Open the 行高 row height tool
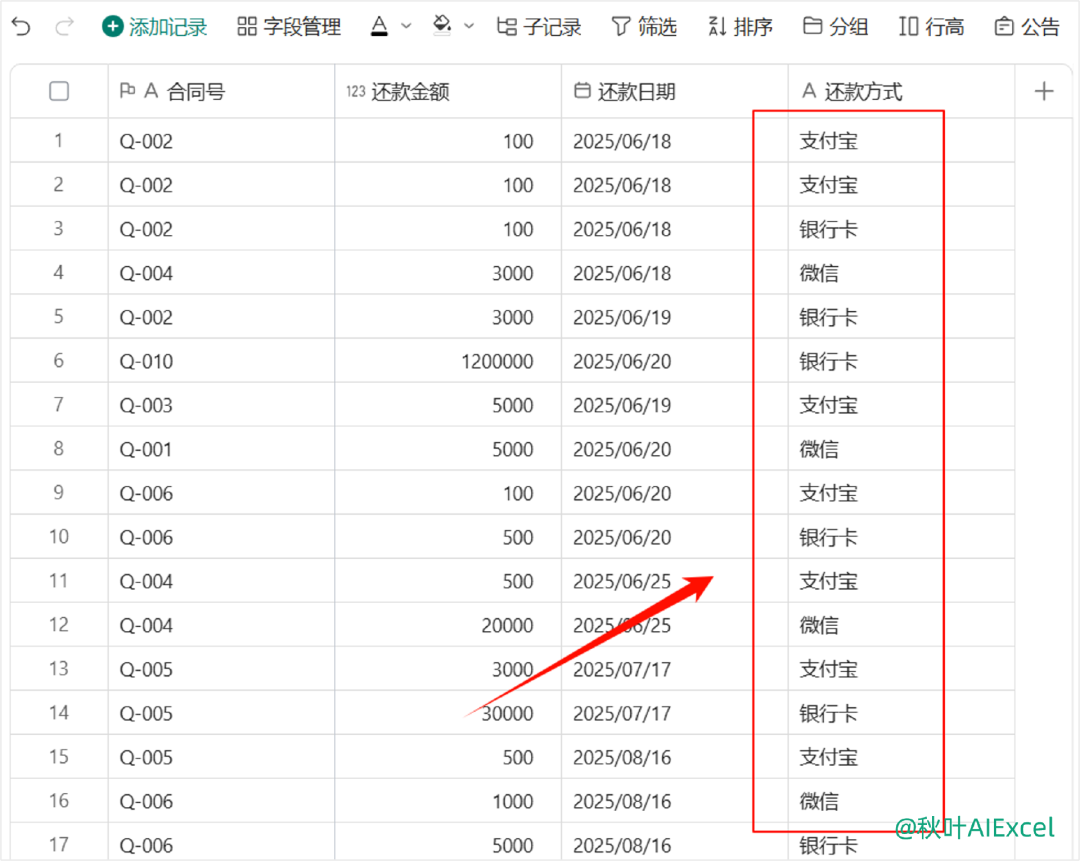Screen dimensions: 1080x861 click(x=931, y=27)
